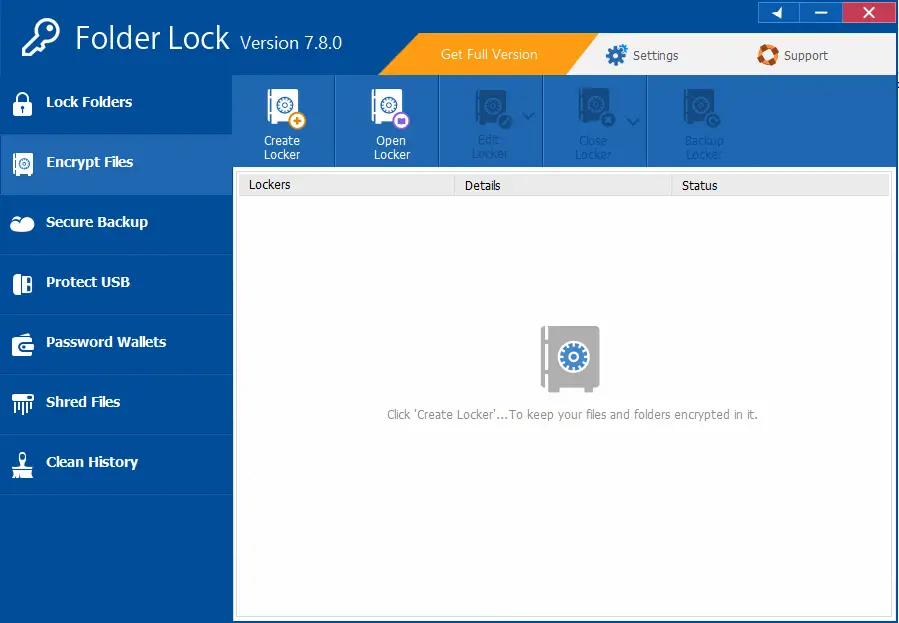Click the Get Full Version banner
Image resolution: width=899 pixels, height=623 pixels.
point(488,54)
